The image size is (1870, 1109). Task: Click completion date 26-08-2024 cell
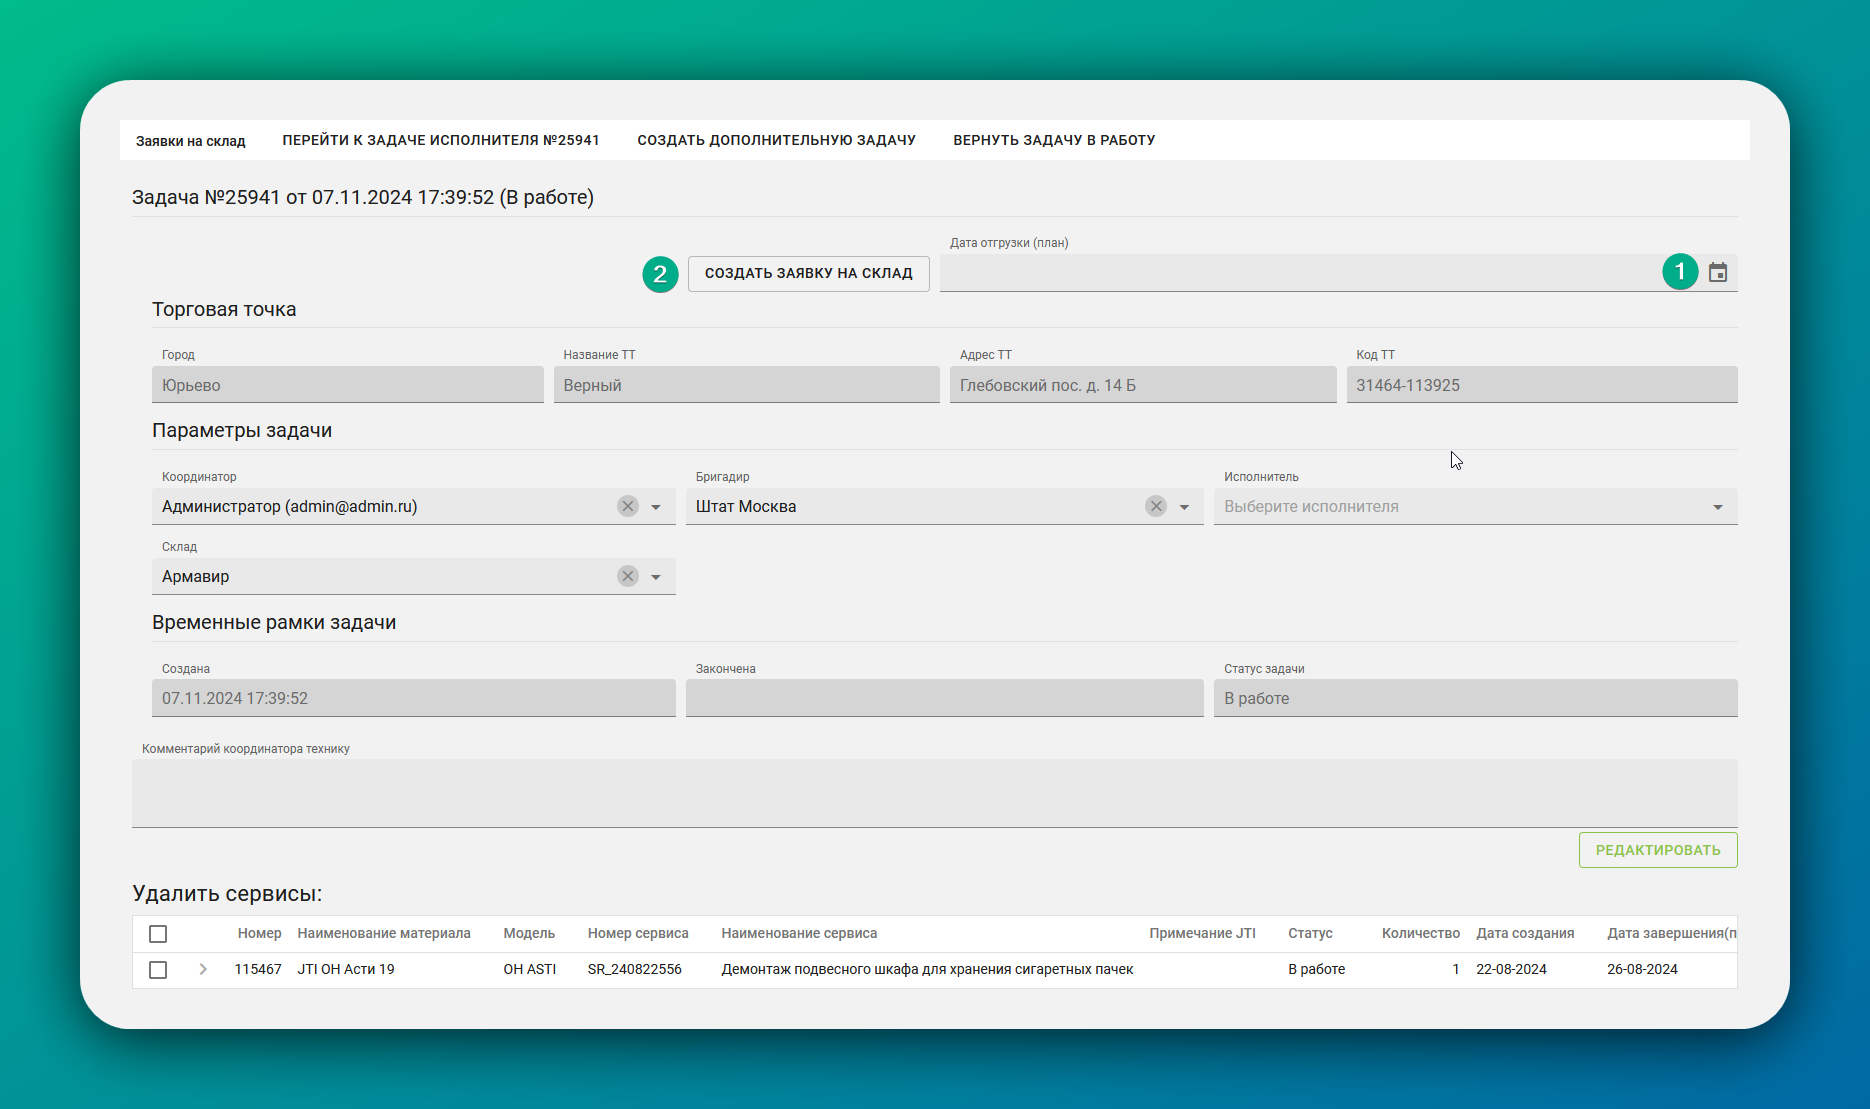point(1643,969)
